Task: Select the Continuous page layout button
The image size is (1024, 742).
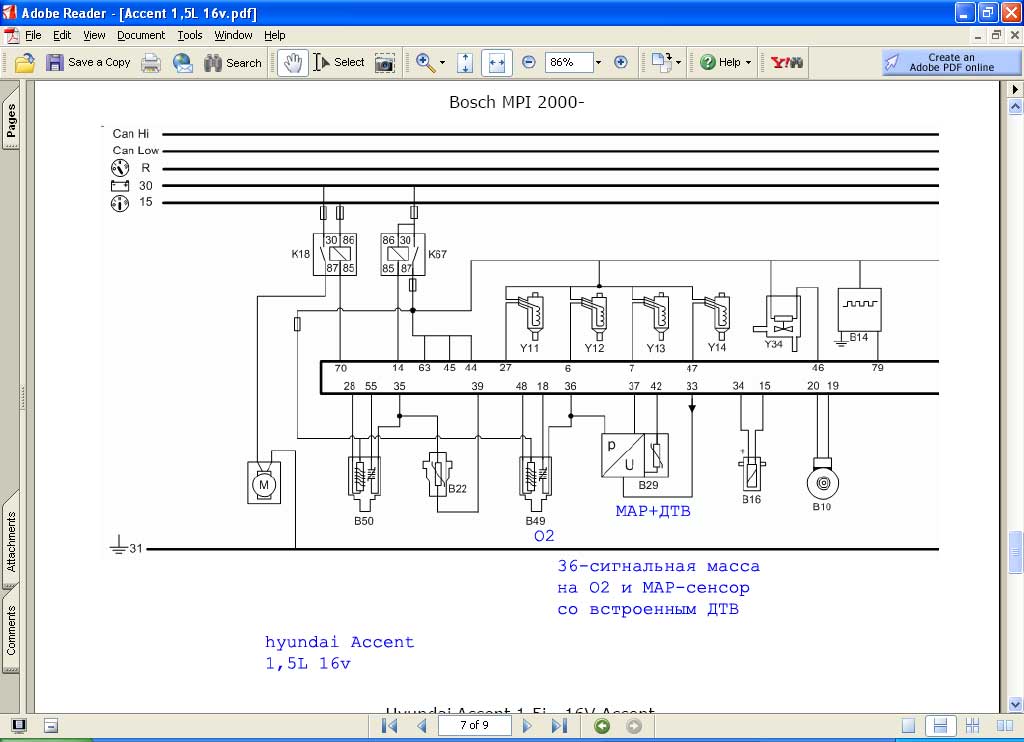Action: [x=940, y=726]
